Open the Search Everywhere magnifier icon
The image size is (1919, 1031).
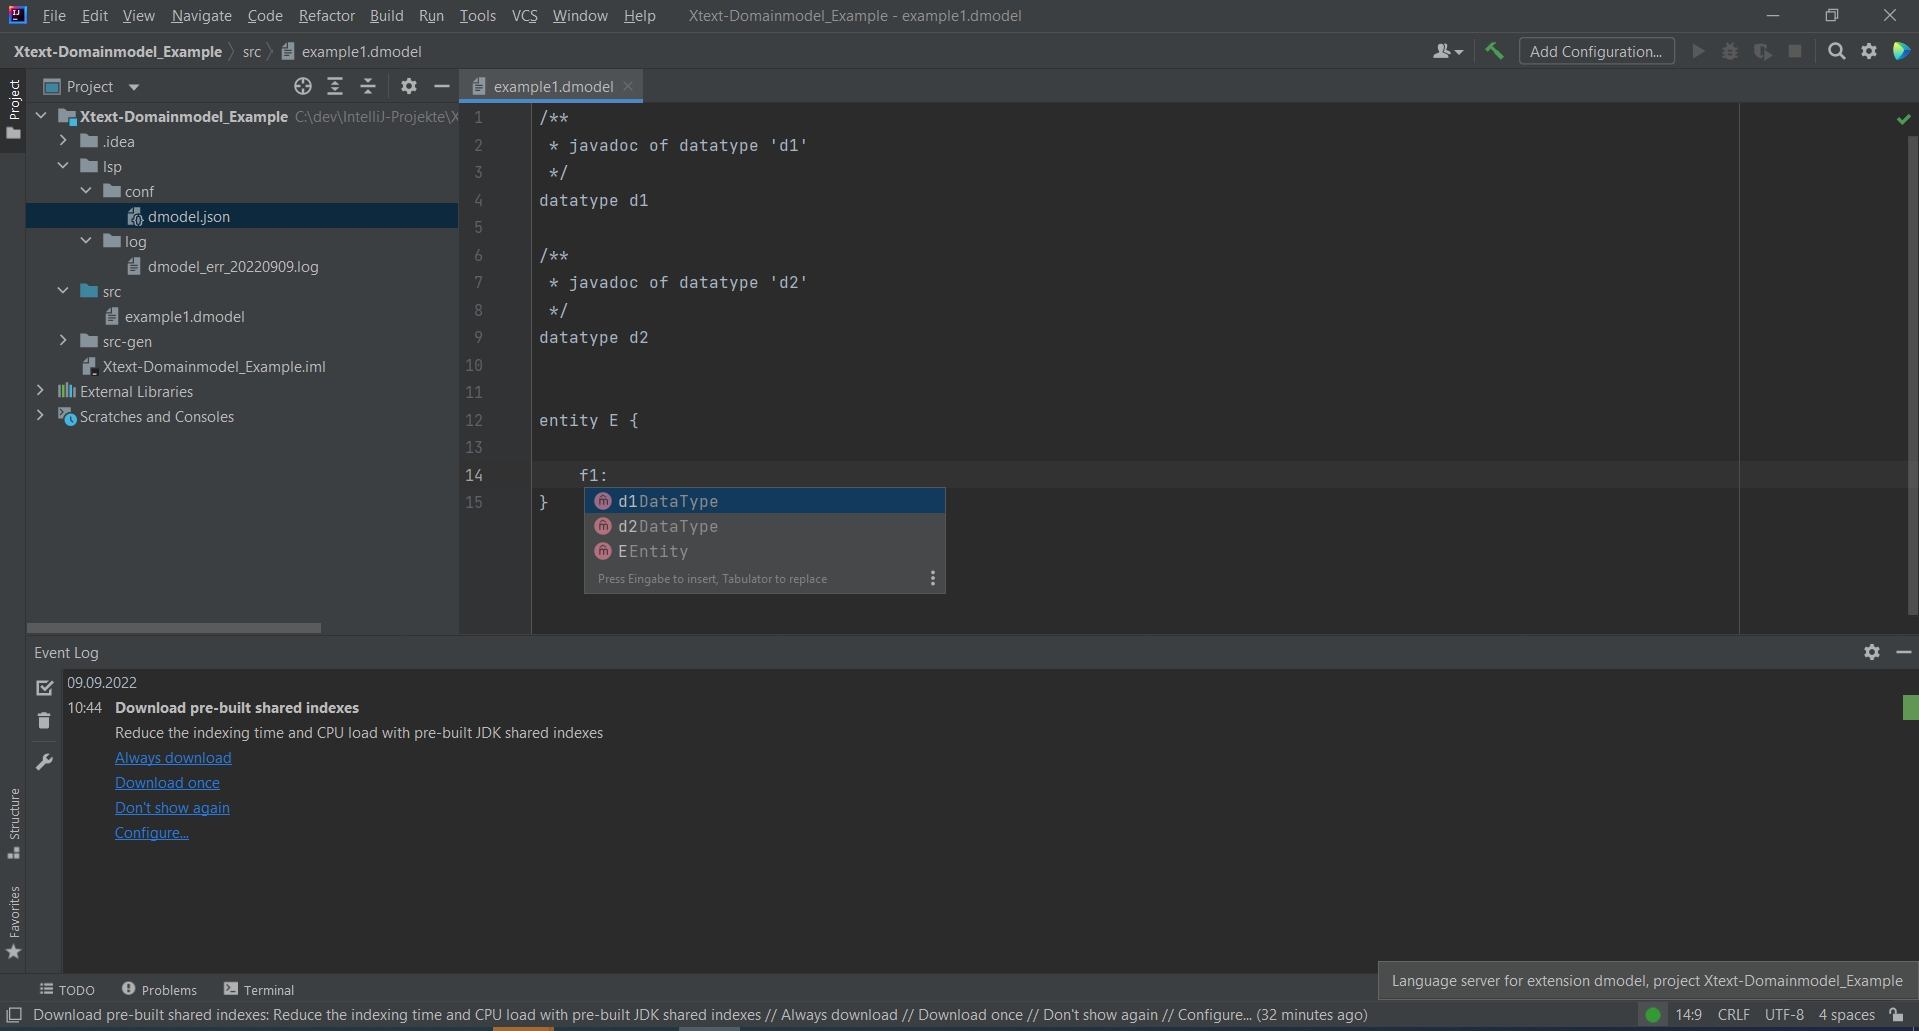(1837, 50)
